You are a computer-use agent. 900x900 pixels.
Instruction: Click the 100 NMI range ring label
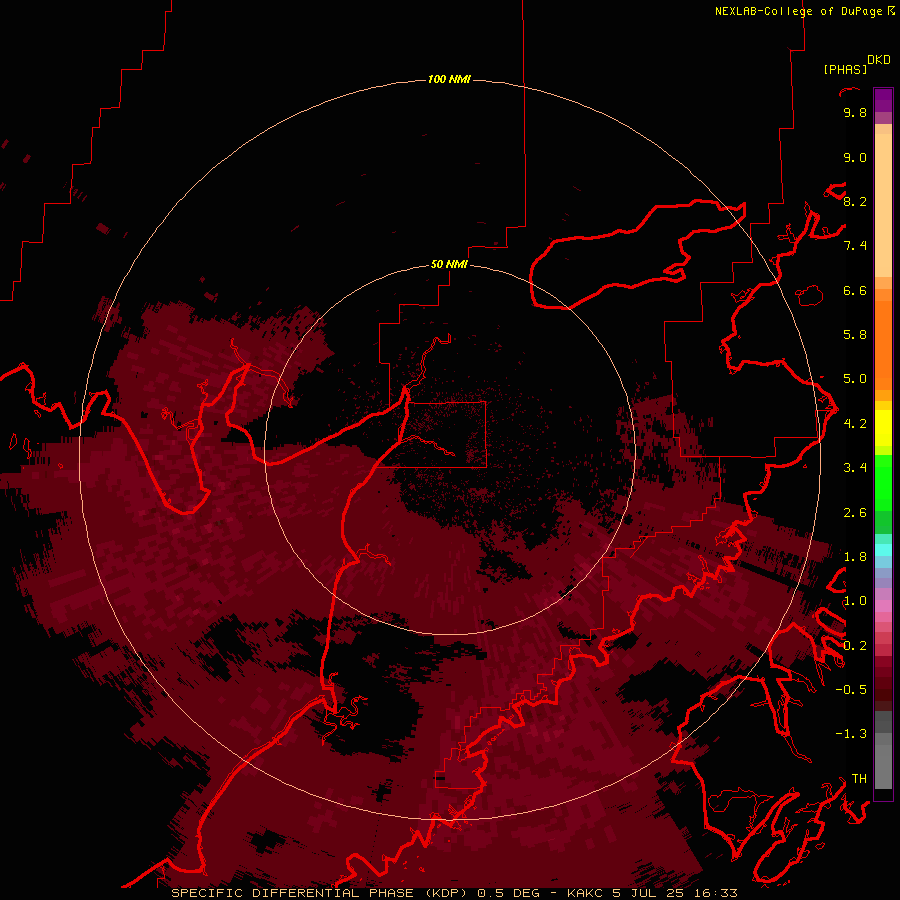449,79
